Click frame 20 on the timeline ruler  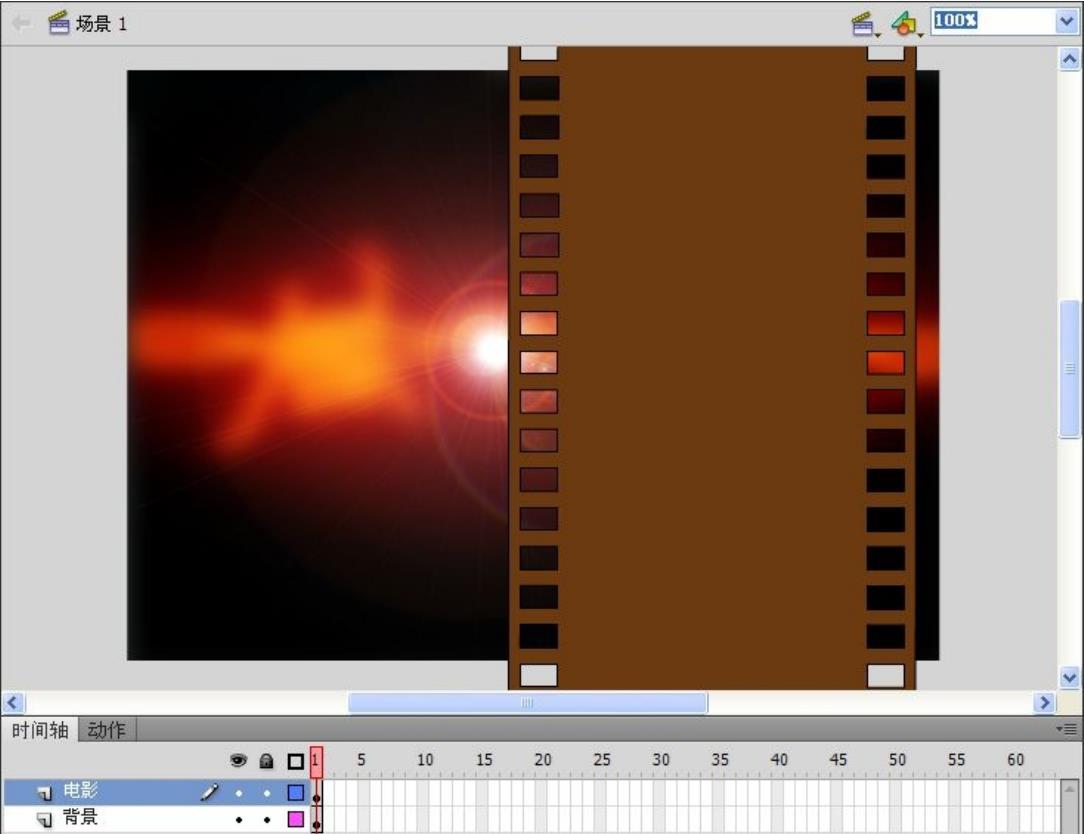click(541, 761)
